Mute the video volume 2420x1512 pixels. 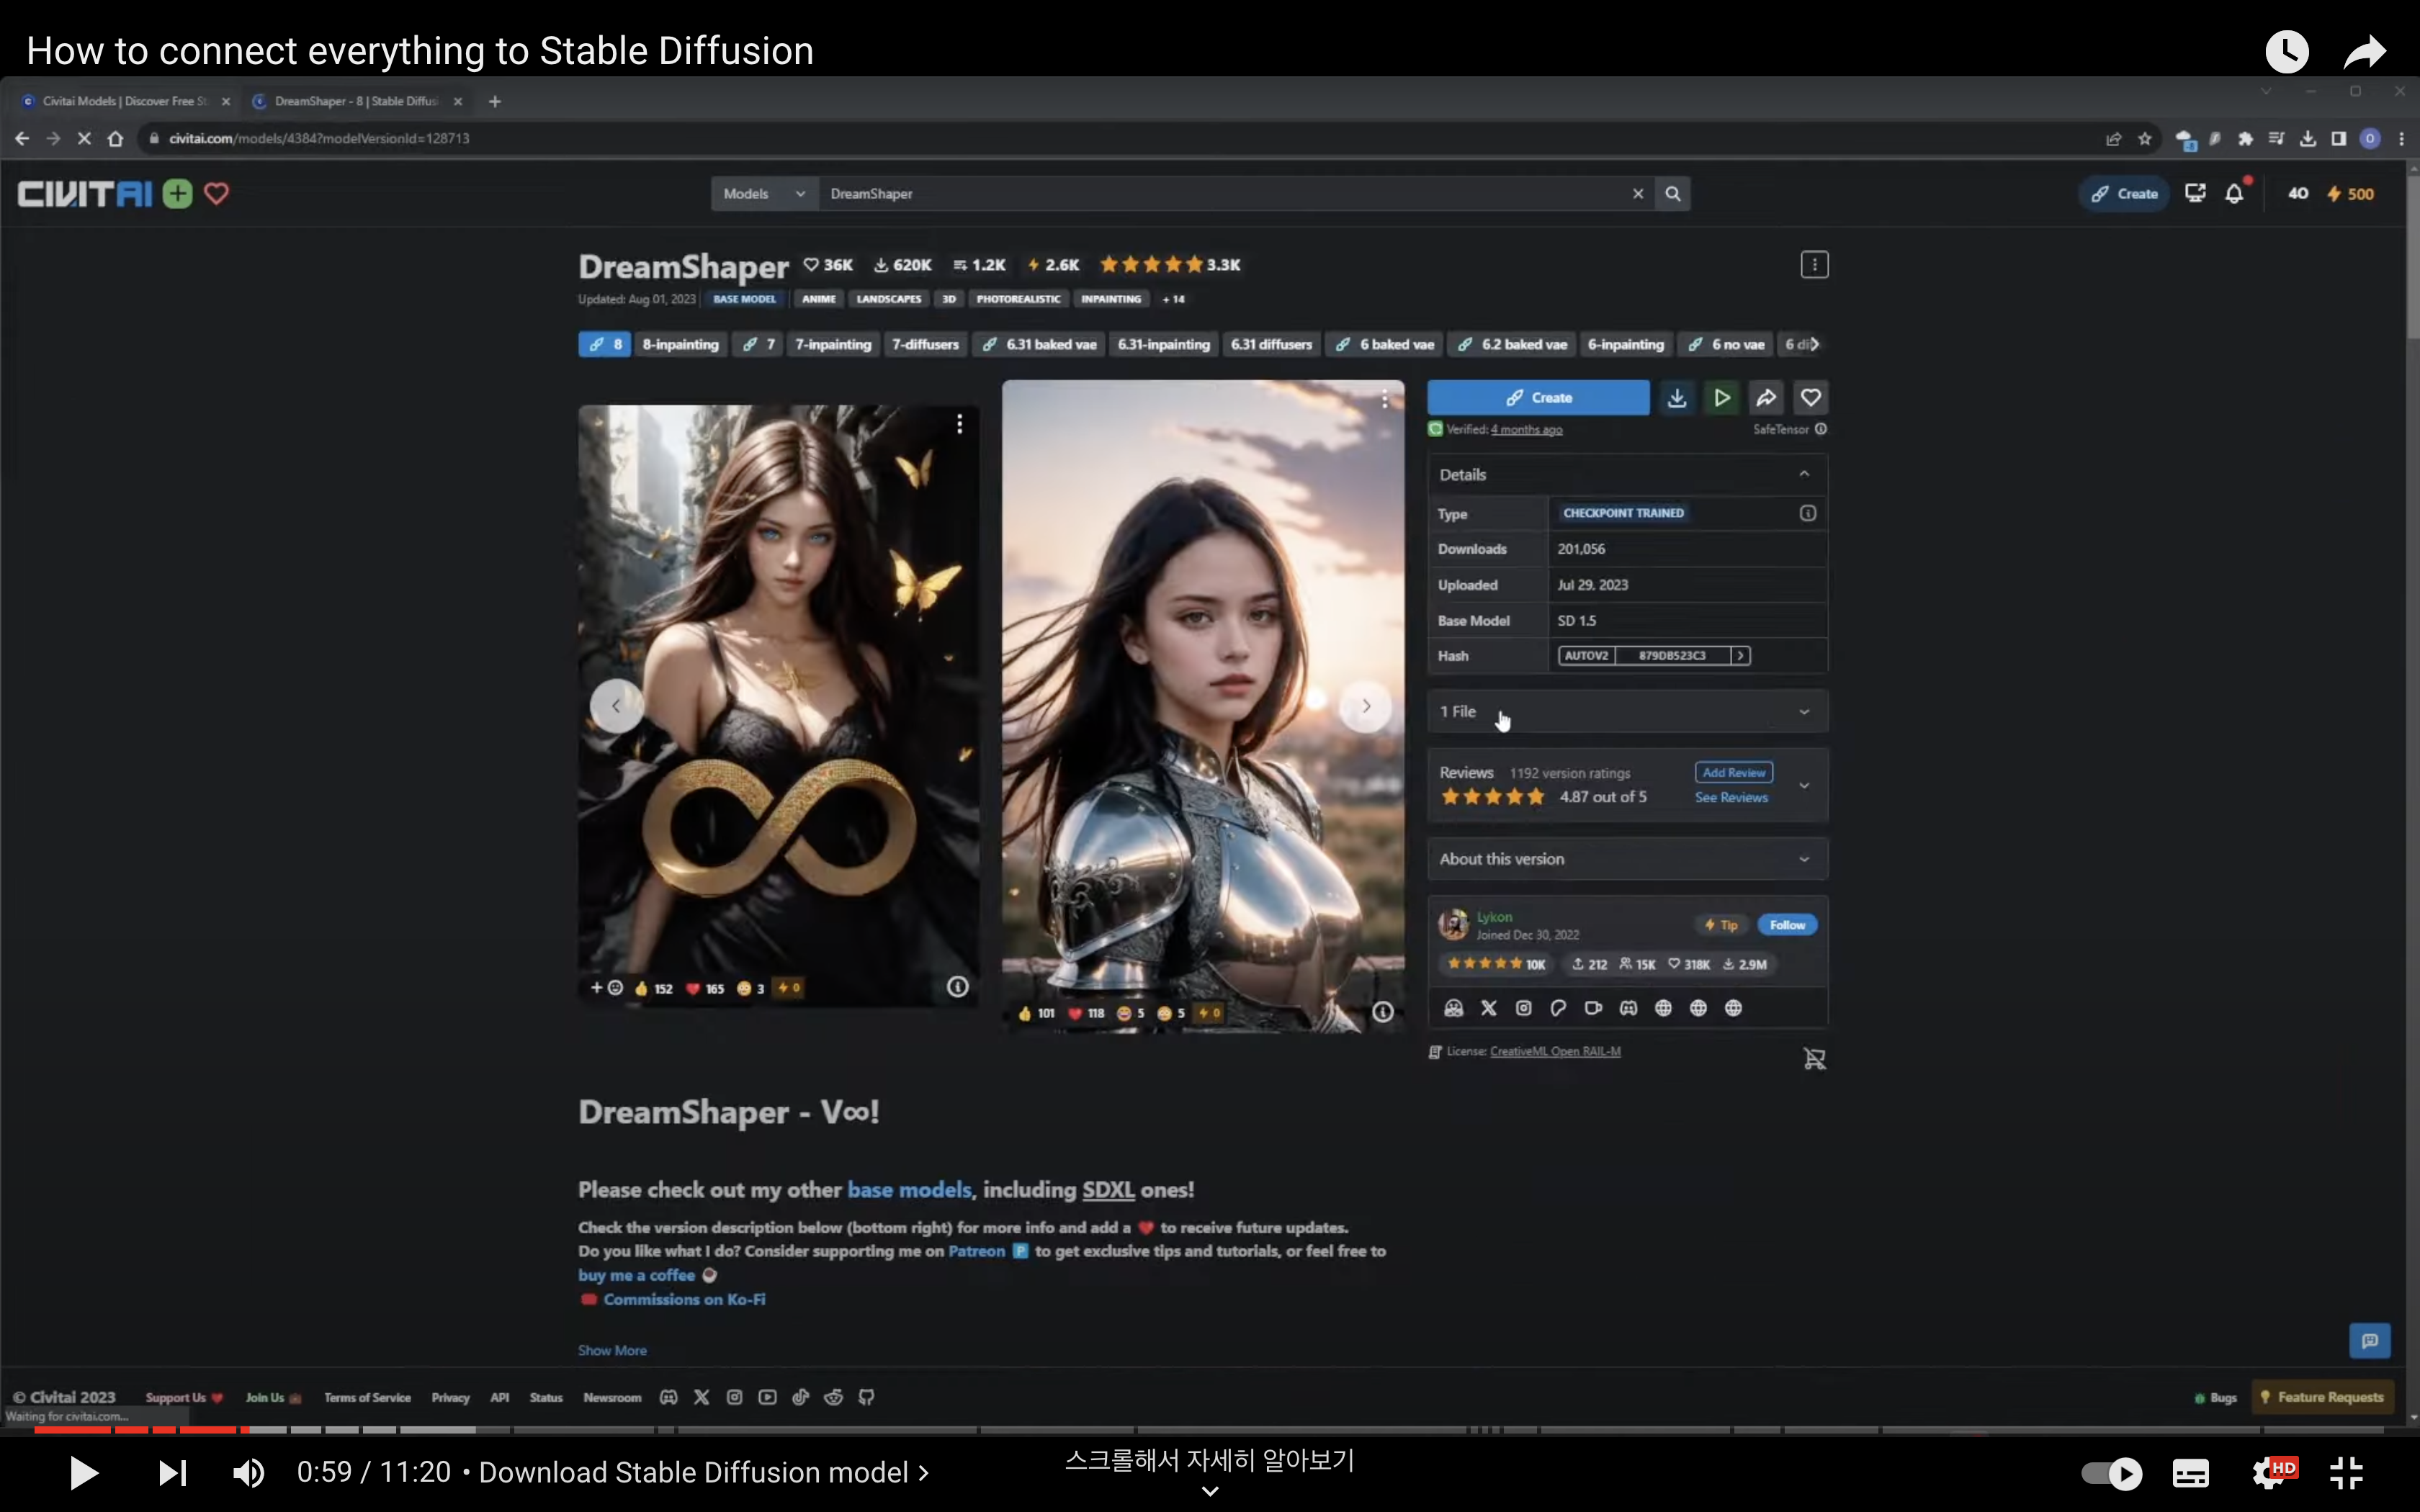pyautogui.click(x=248, y=1472)
